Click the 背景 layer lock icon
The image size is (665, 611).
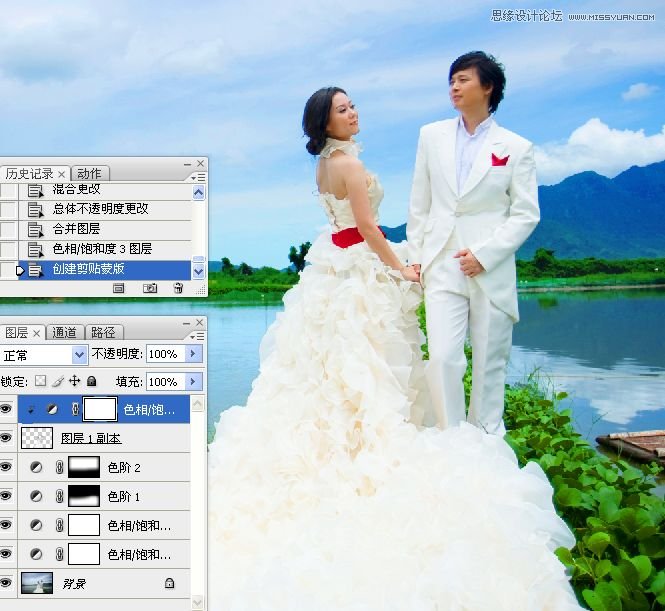click(169, 583)
